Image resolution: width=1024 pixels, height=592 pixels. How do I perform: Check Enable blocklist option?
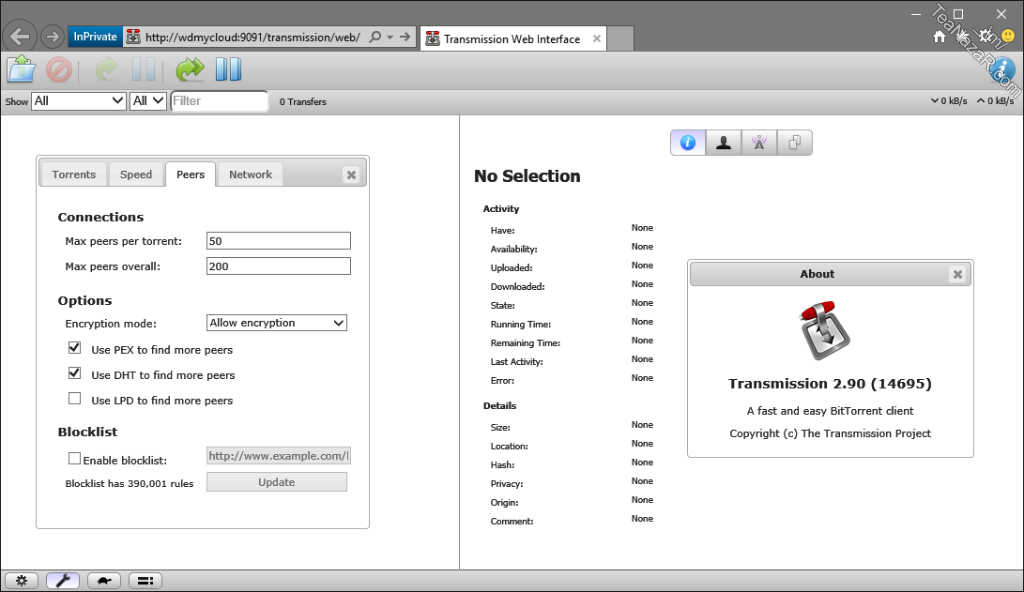click(74, 459)
